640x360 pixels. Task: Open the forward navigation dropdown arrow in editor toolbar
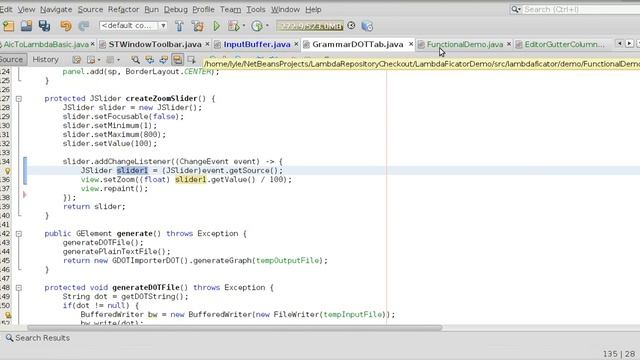click(118, 60)
